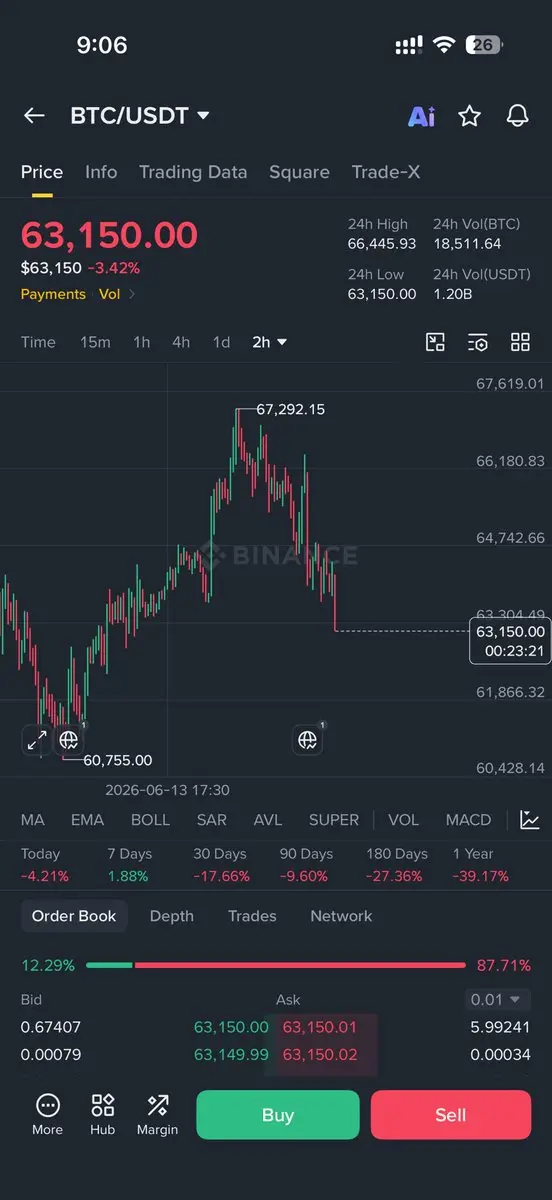
Task: Tap the 67,292.15 high marker on chart
Action: coord(290,409)
